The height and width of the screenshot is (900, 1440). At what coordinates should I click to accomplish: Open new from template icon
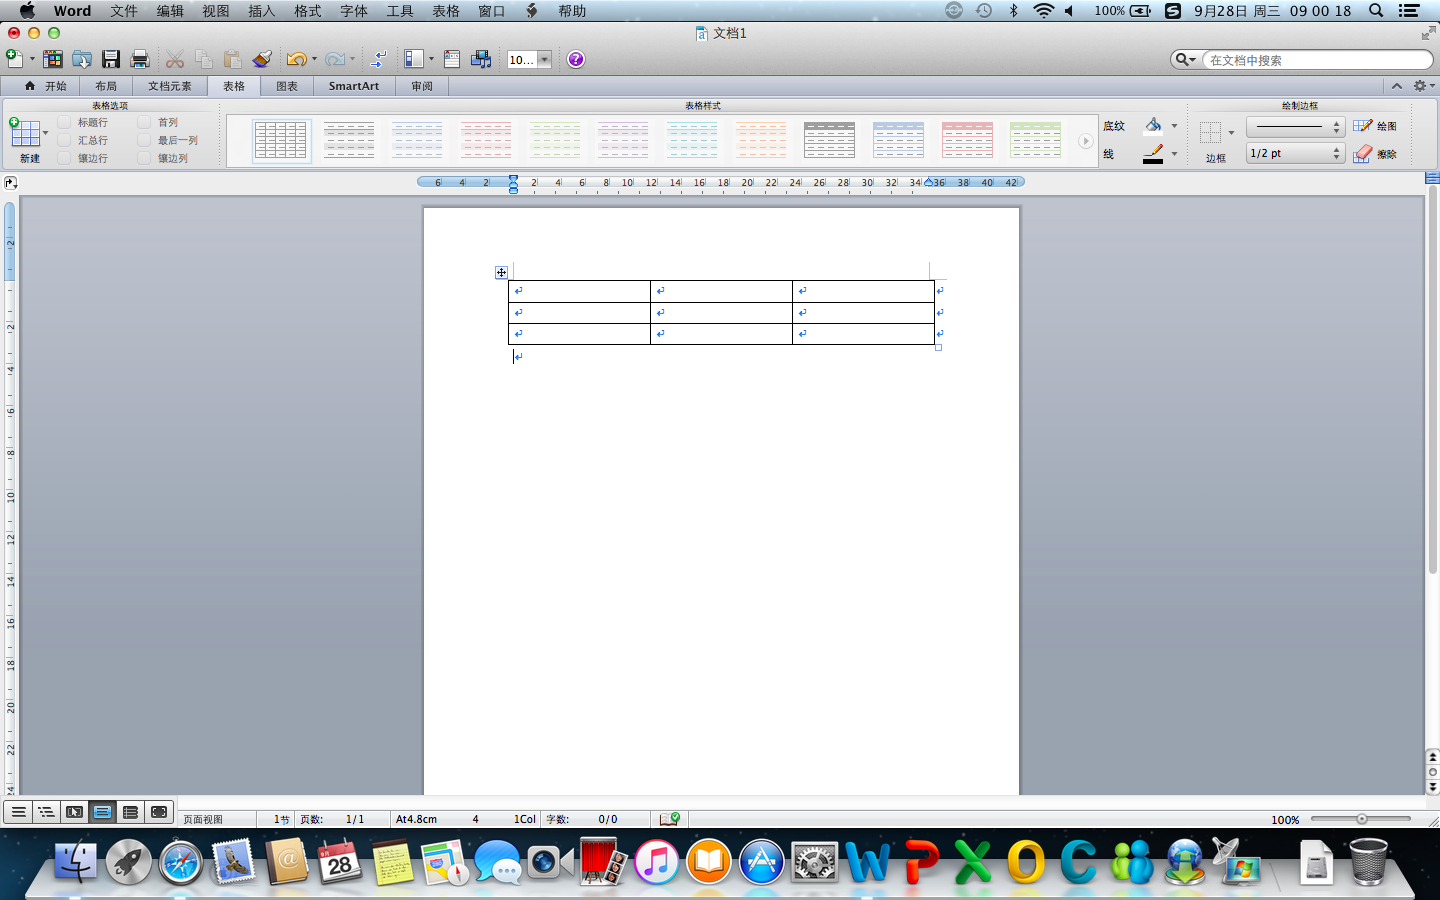point(52,59)
